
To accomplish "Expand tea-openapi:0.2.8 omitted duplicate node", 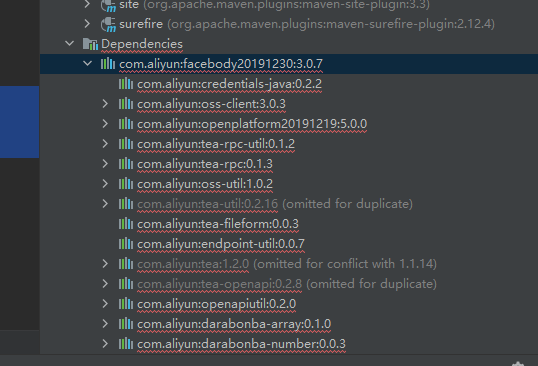I will click(105, 284).
